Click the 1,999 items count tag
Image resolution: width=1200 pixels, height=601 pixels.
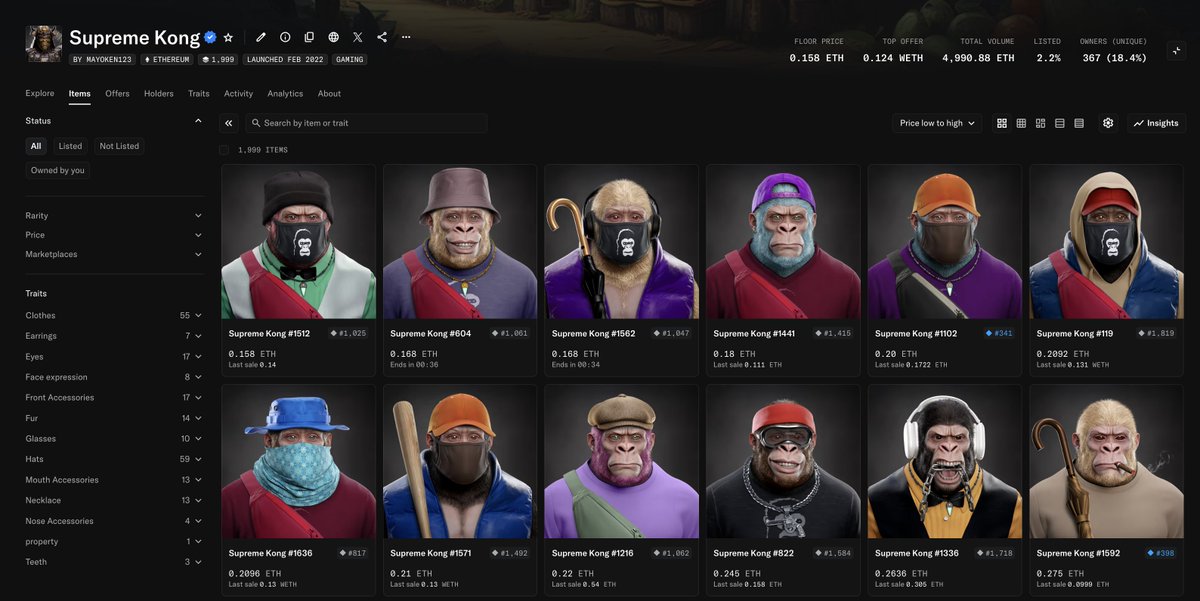click(x=218, y=59)
